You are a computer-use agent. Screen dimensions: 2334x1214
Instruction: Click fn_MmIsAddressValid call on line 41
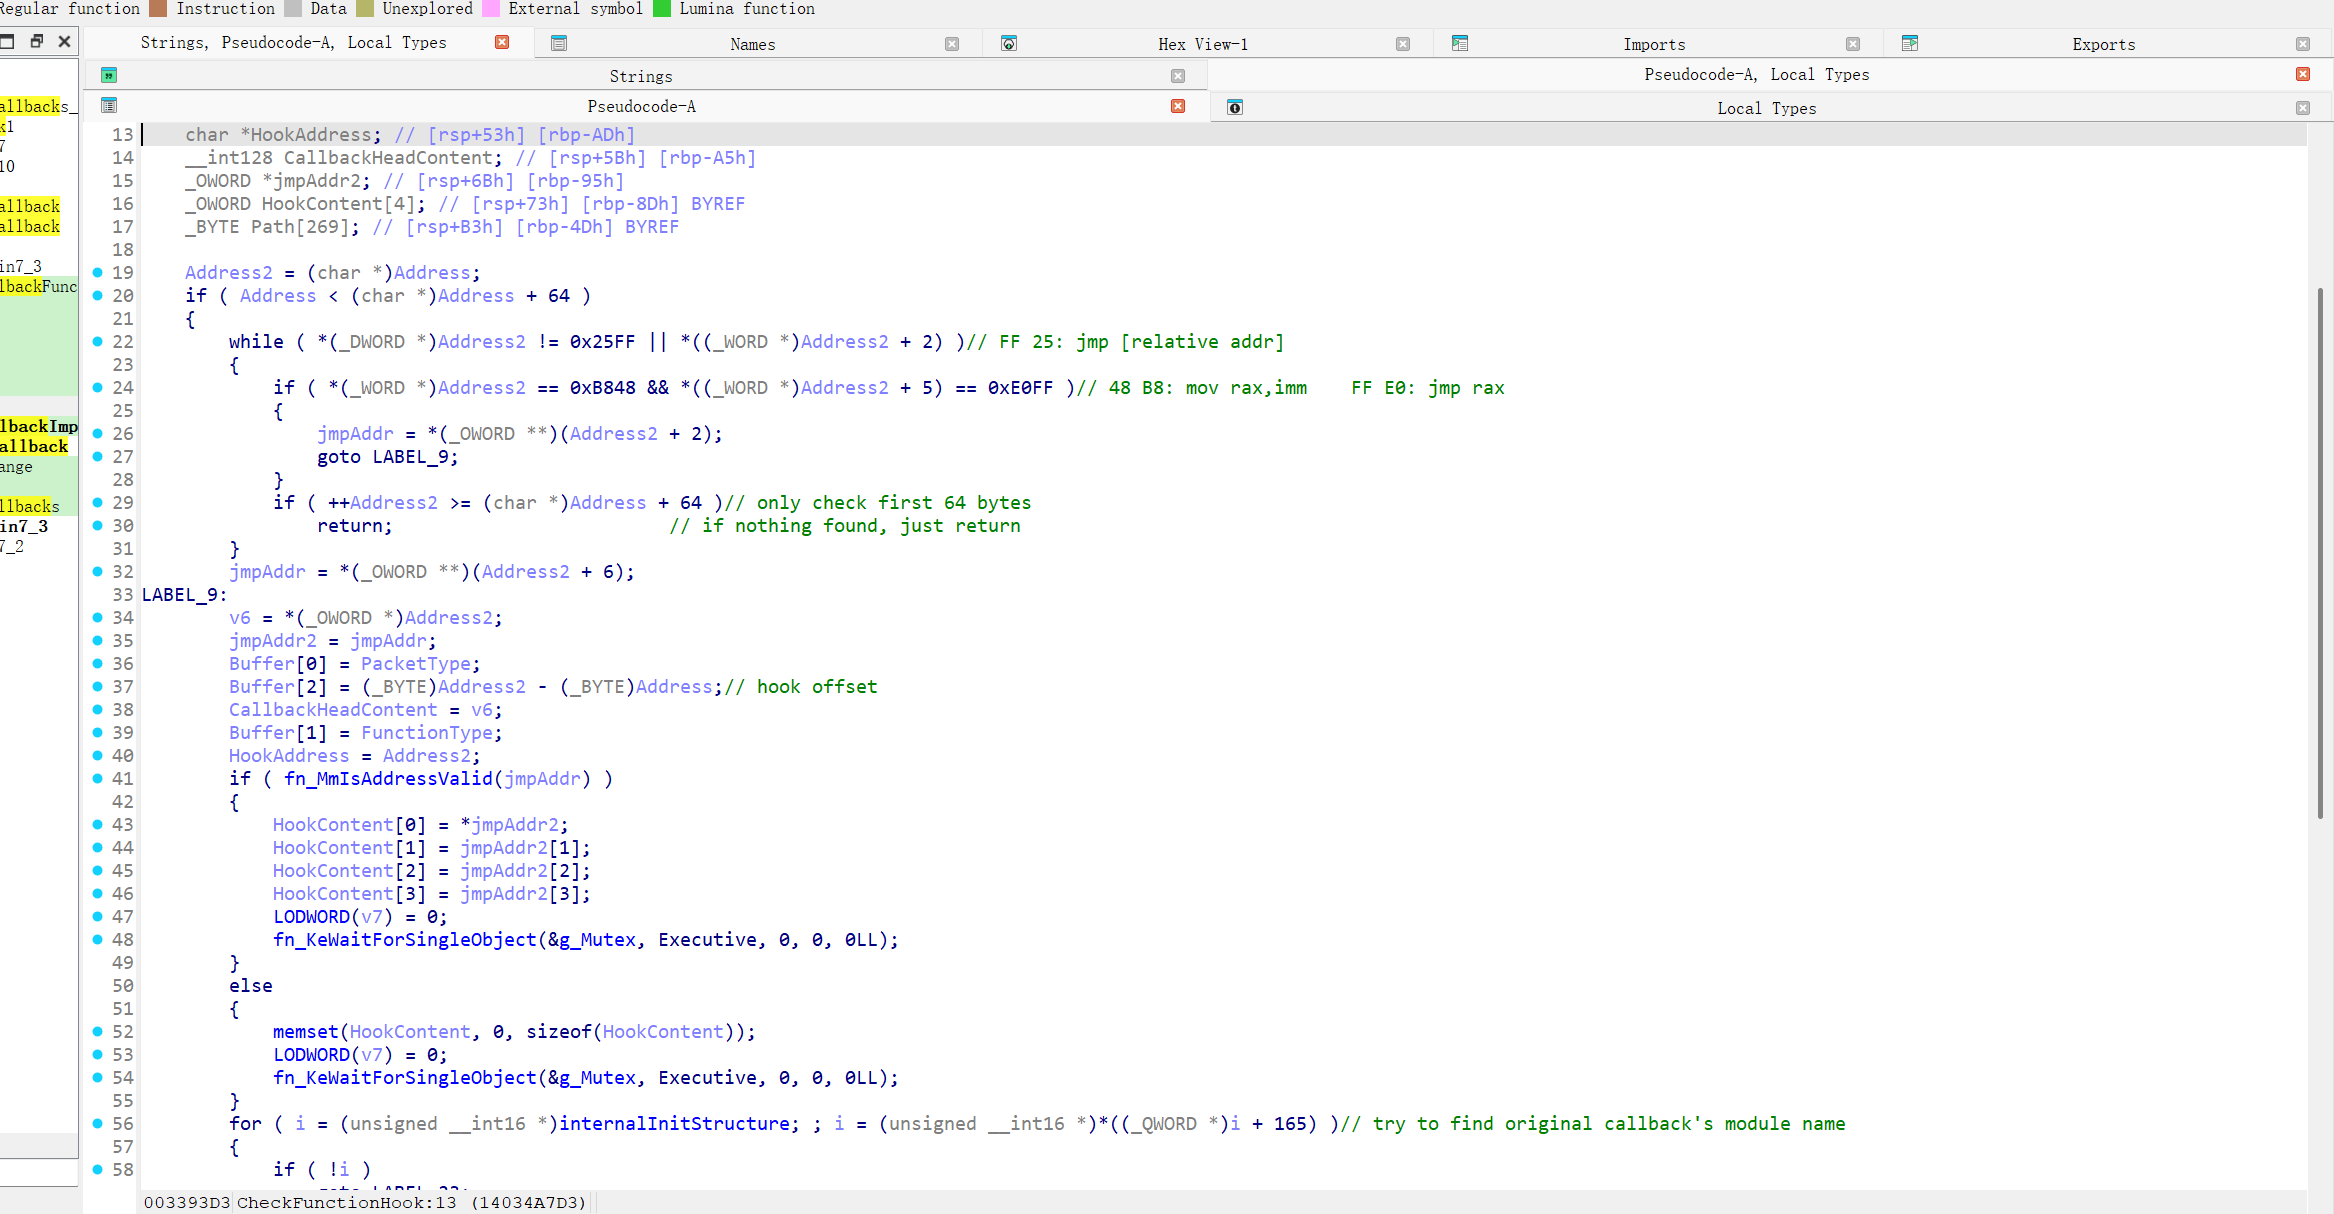[388, 778]
